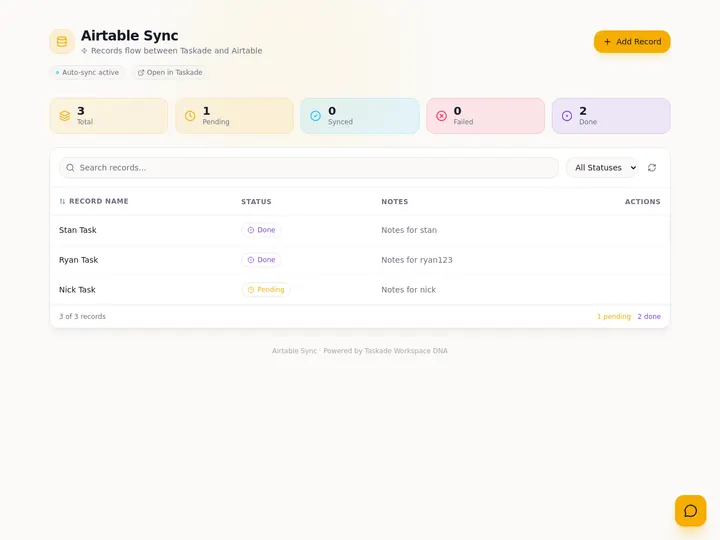Click the '2 done' footer filter
The width and height of the screenshot is (720, 540).
pyautogui.click(x=649, y=316)
